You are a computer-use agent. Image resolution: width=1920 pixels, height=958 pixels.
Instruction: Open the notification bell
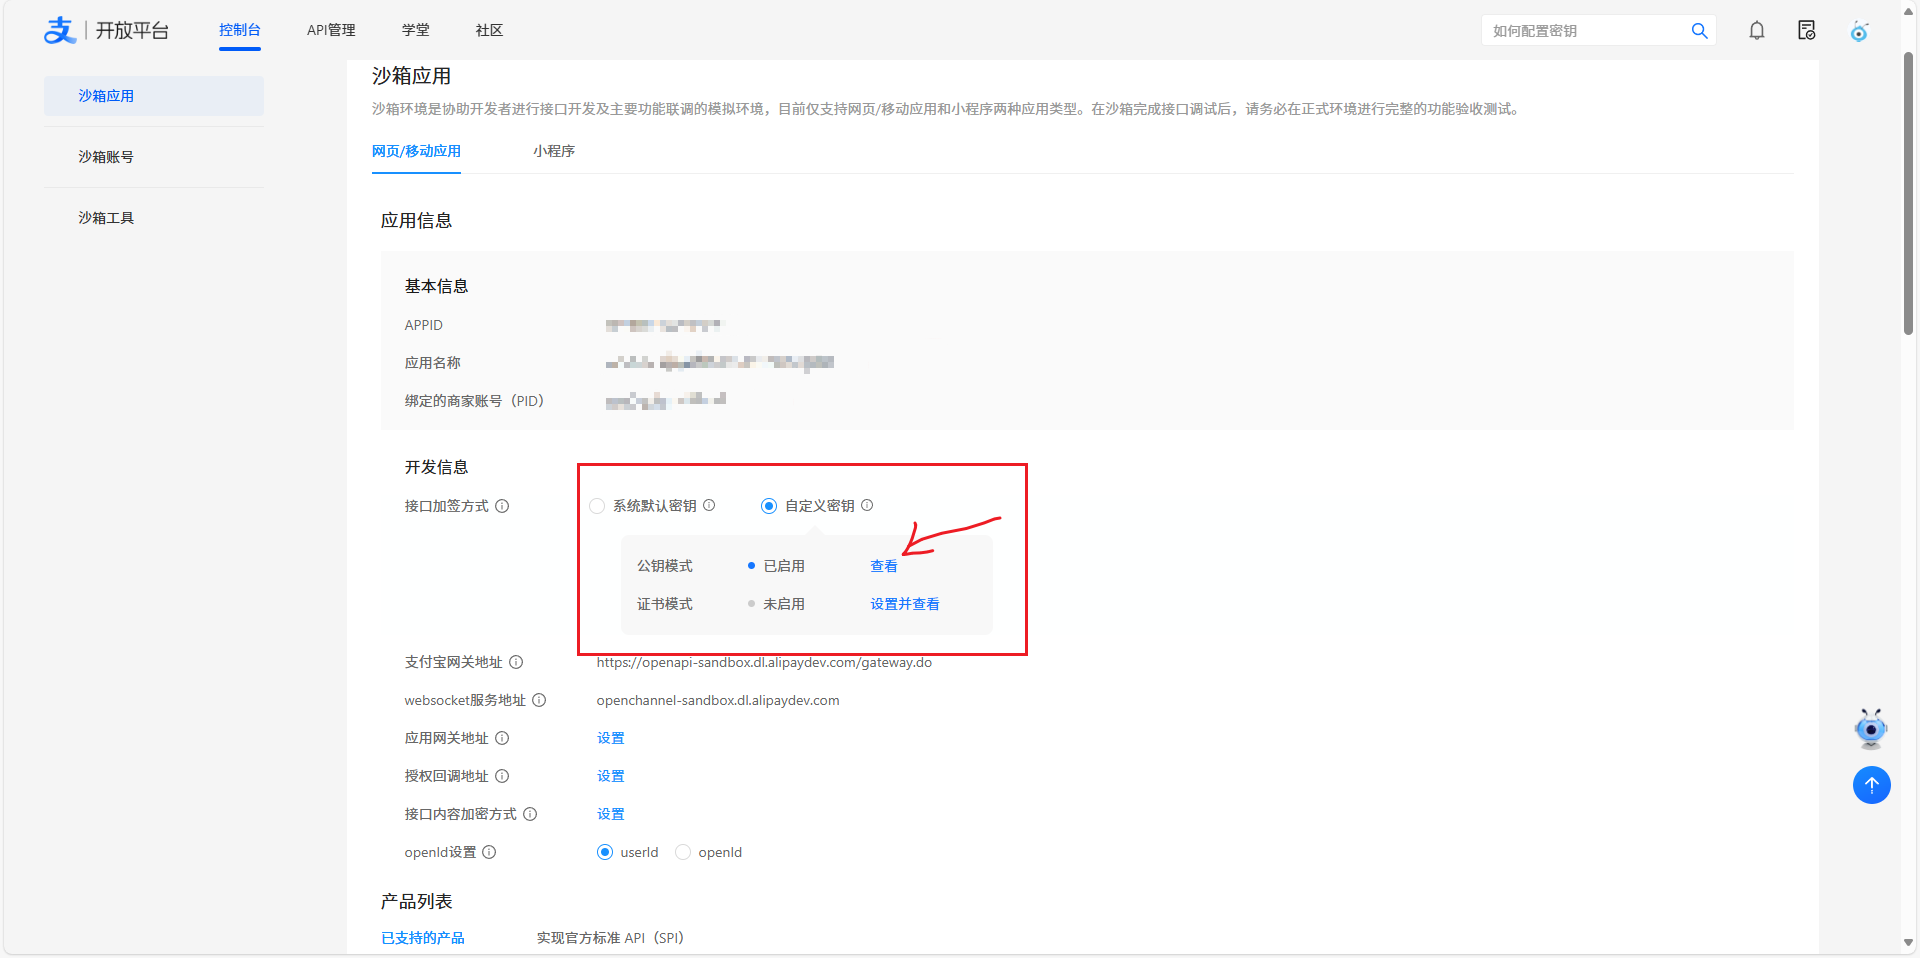[x=1757, y=31]
